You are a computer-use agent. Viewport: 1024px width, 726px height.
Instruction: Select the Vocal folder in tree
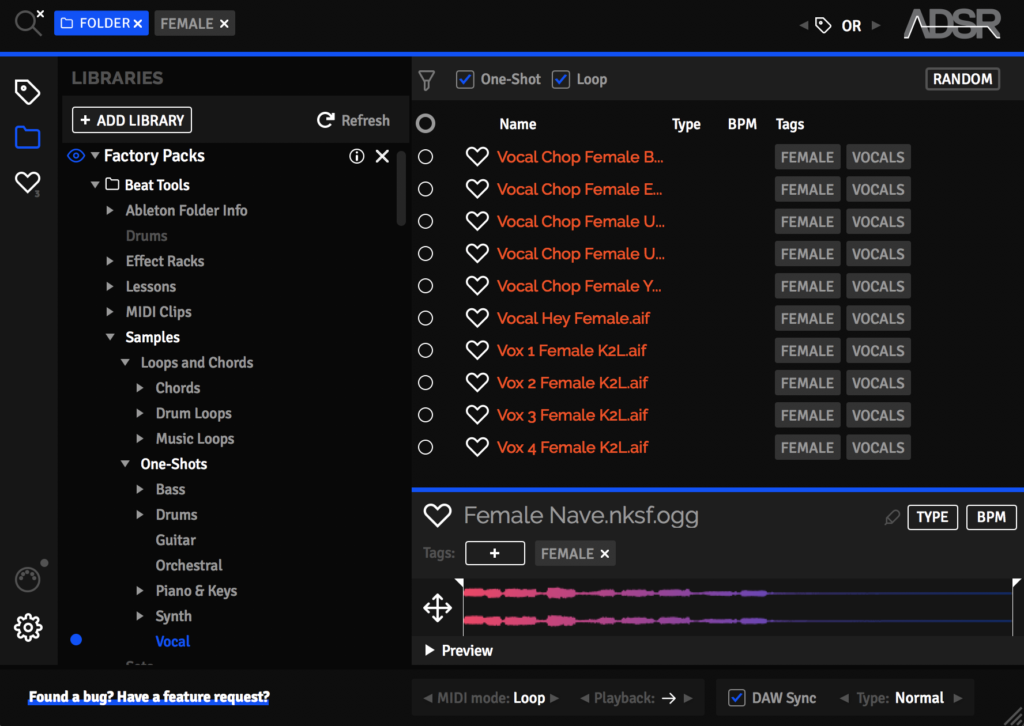(x=172, y=641)
